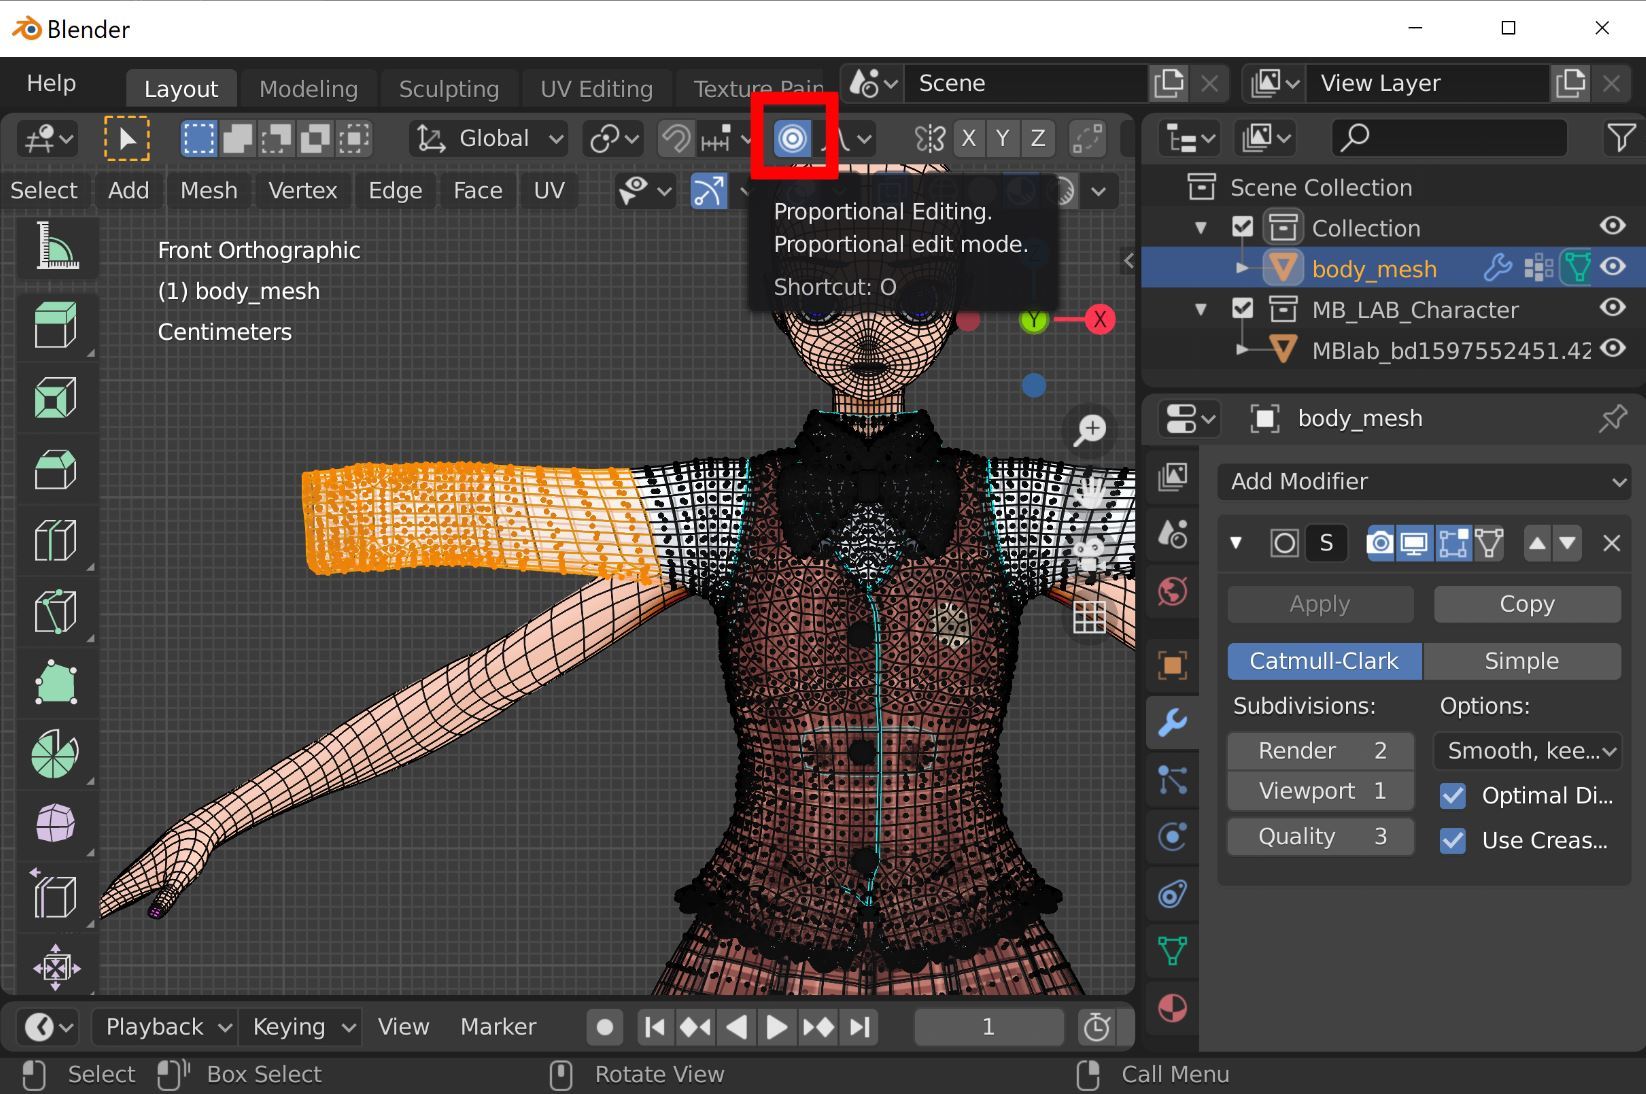Select the Extrude Region tool
The image size is (1646, 1094).
[56, 326]
